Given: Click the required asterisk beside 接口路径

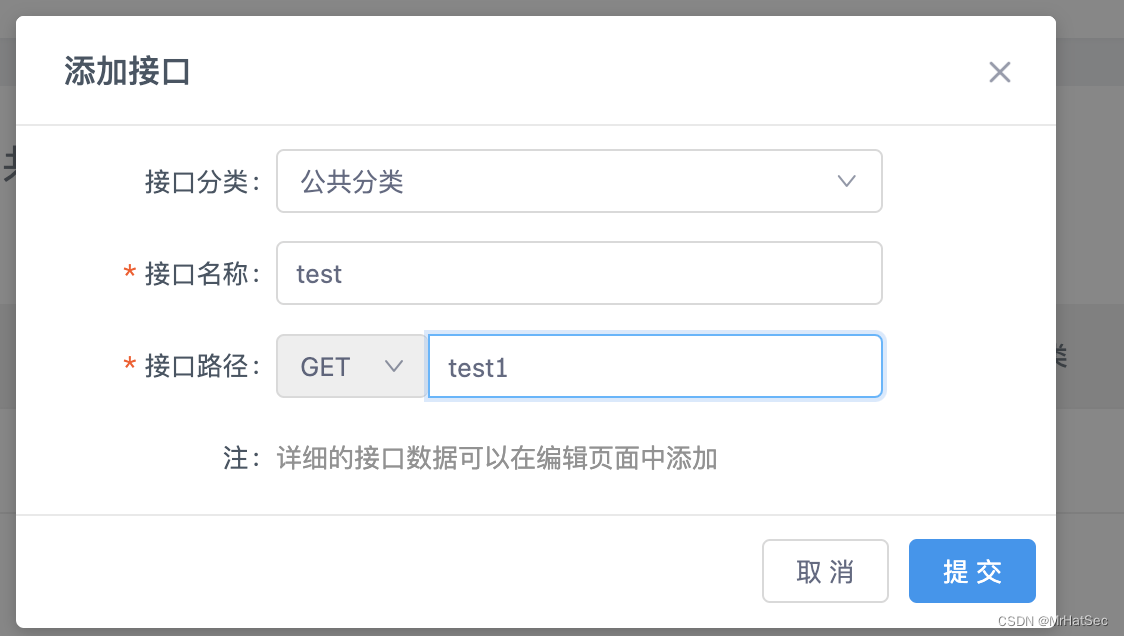Looking at the screenshot, I should coord(131,366).
